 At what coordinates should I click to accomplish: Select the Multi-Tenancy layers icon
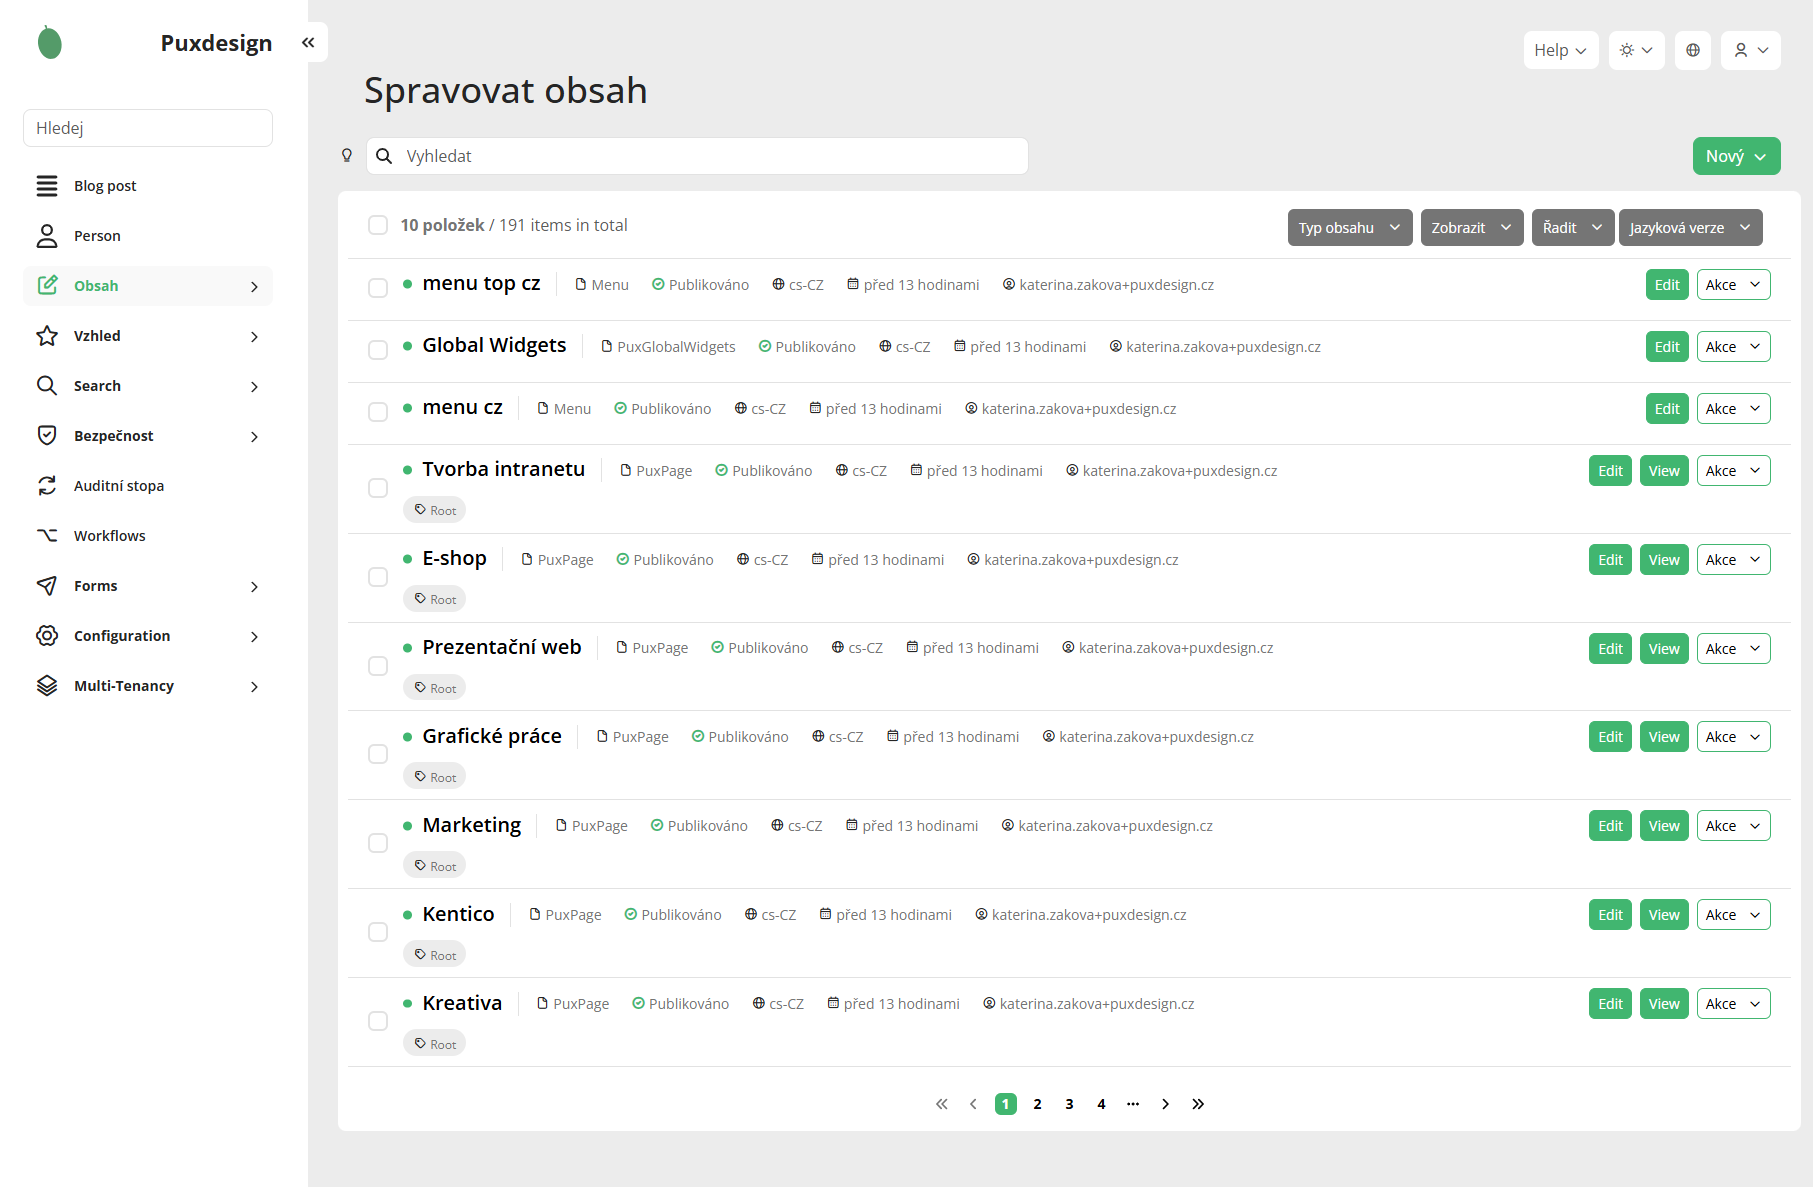pos(47,685)
